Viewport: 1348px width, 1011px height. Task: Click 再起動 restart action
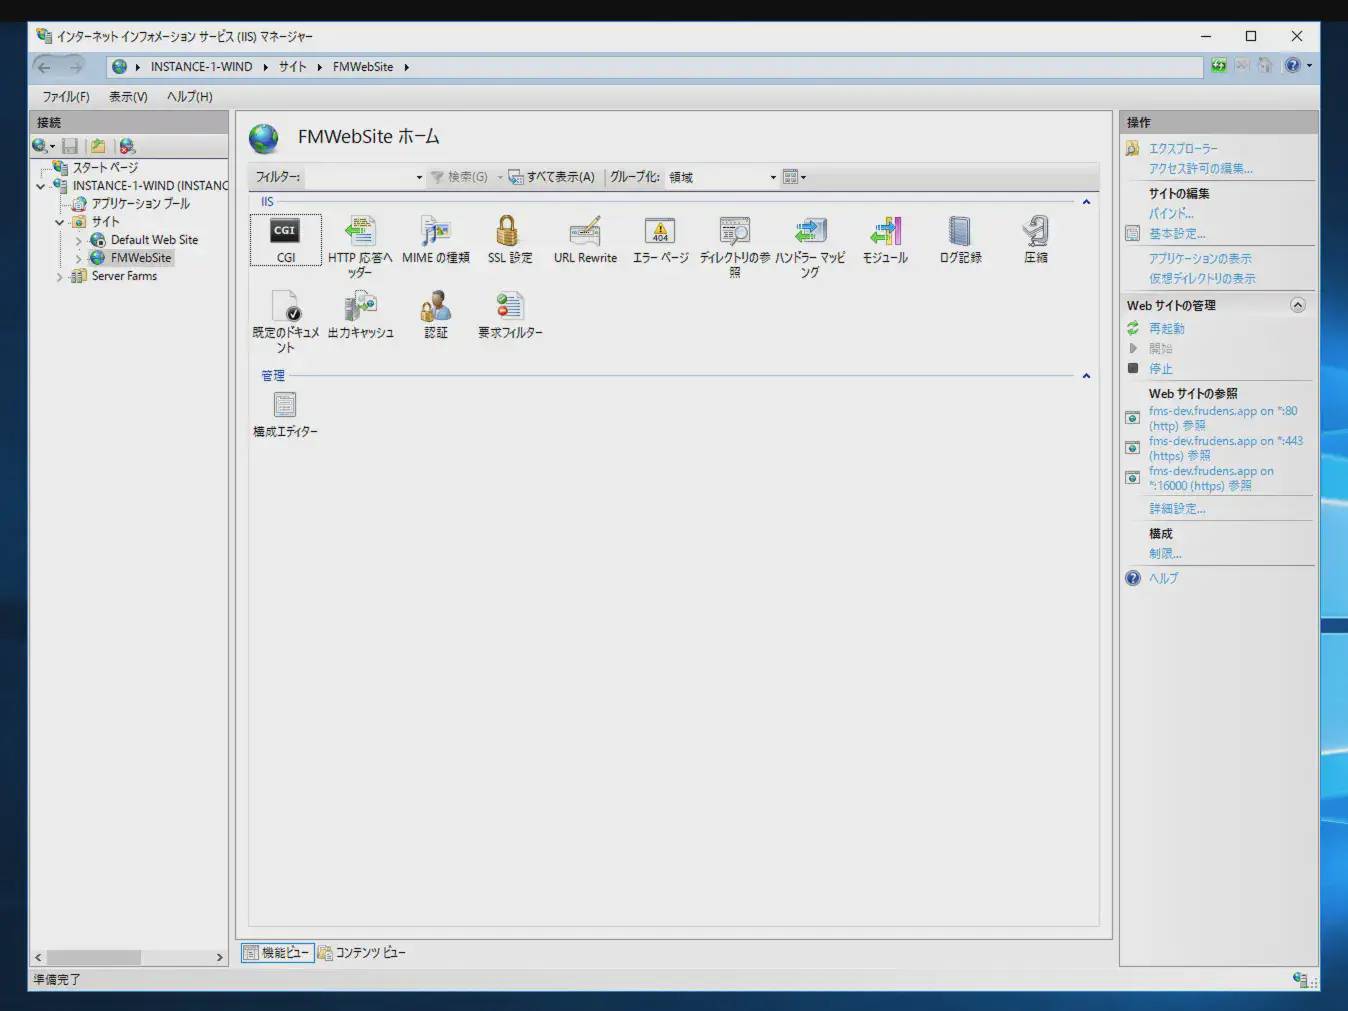point(1166,328)
